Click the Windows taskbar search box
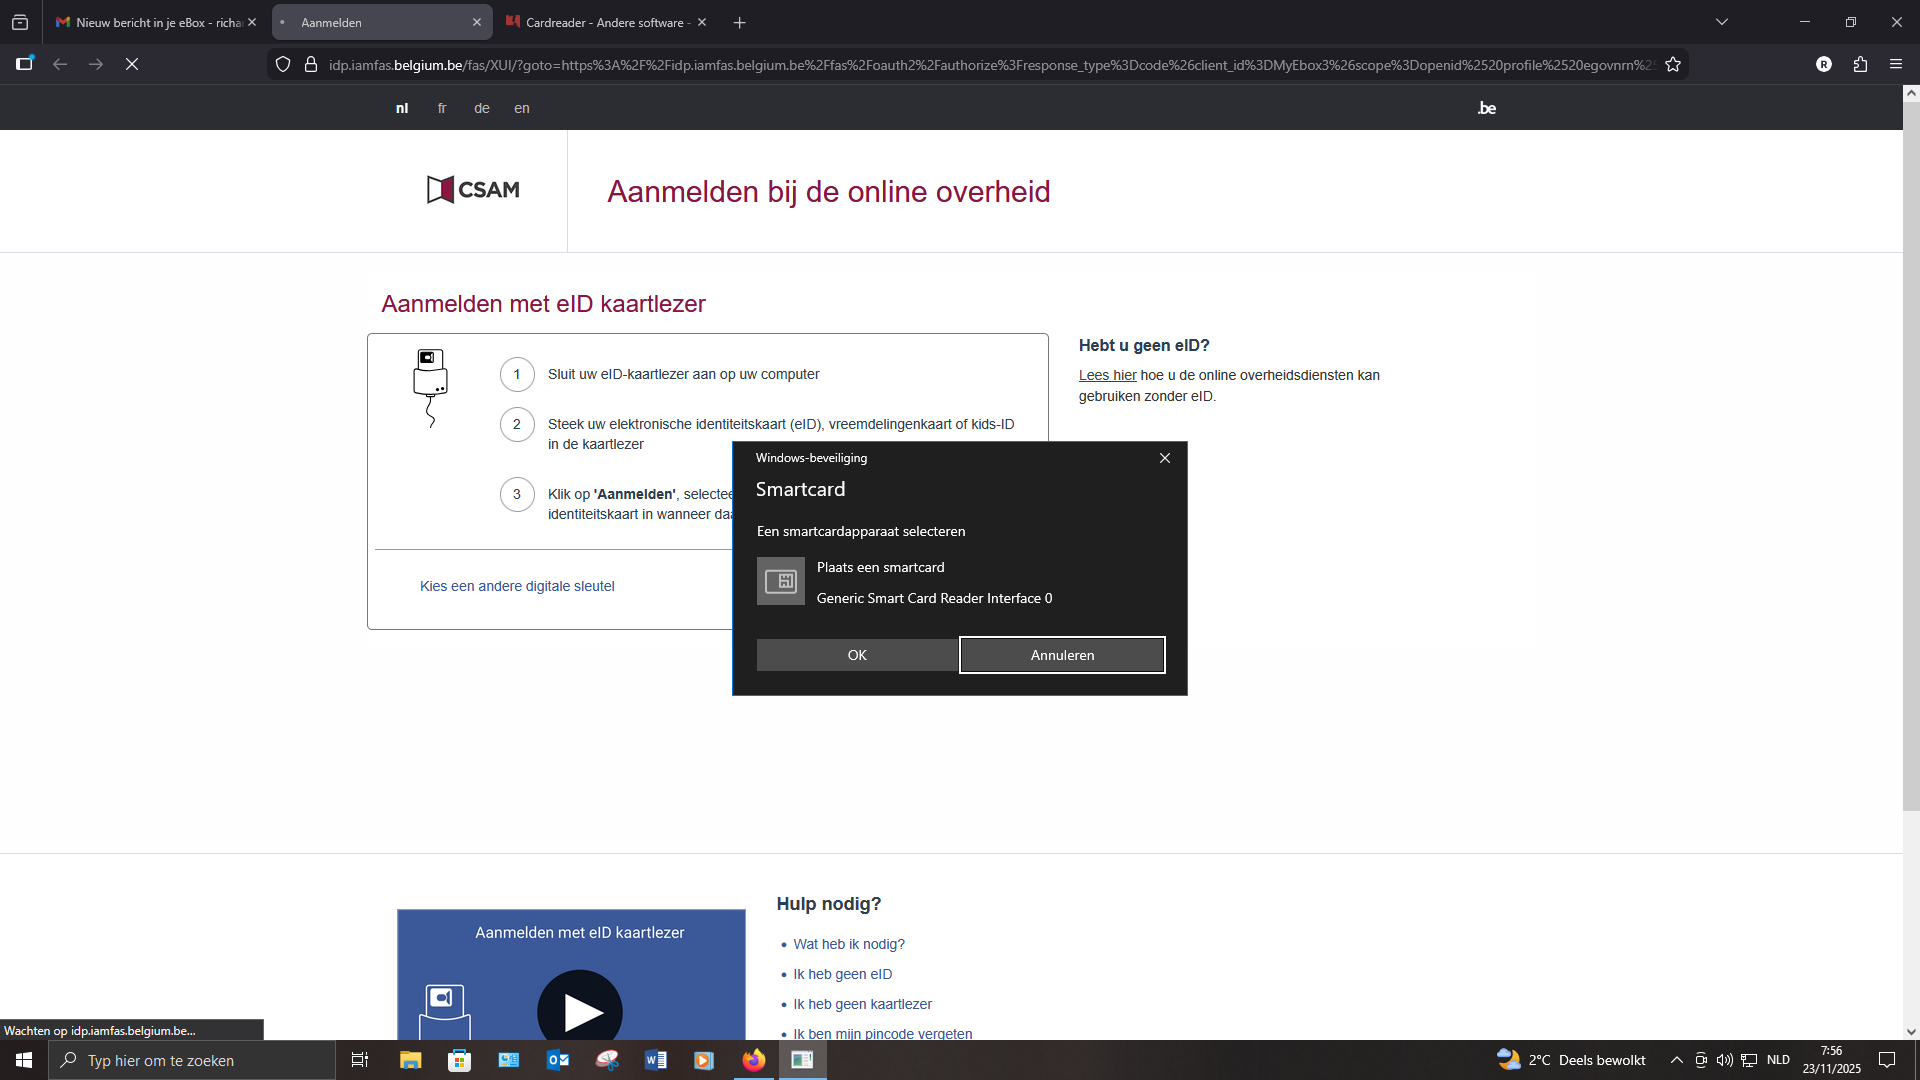This screenshot has width=1920, height=1080. (x=192, y=1060)
